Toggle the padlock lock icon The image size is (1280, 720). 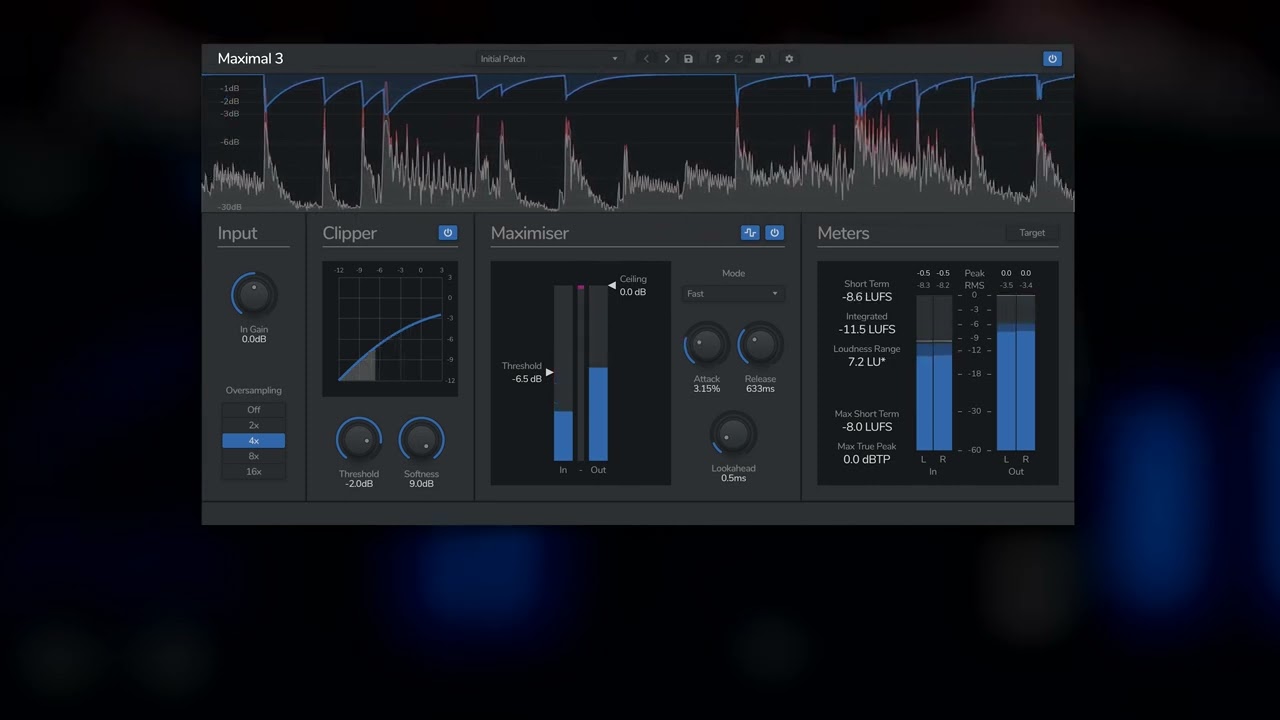(x=760, y=59)
